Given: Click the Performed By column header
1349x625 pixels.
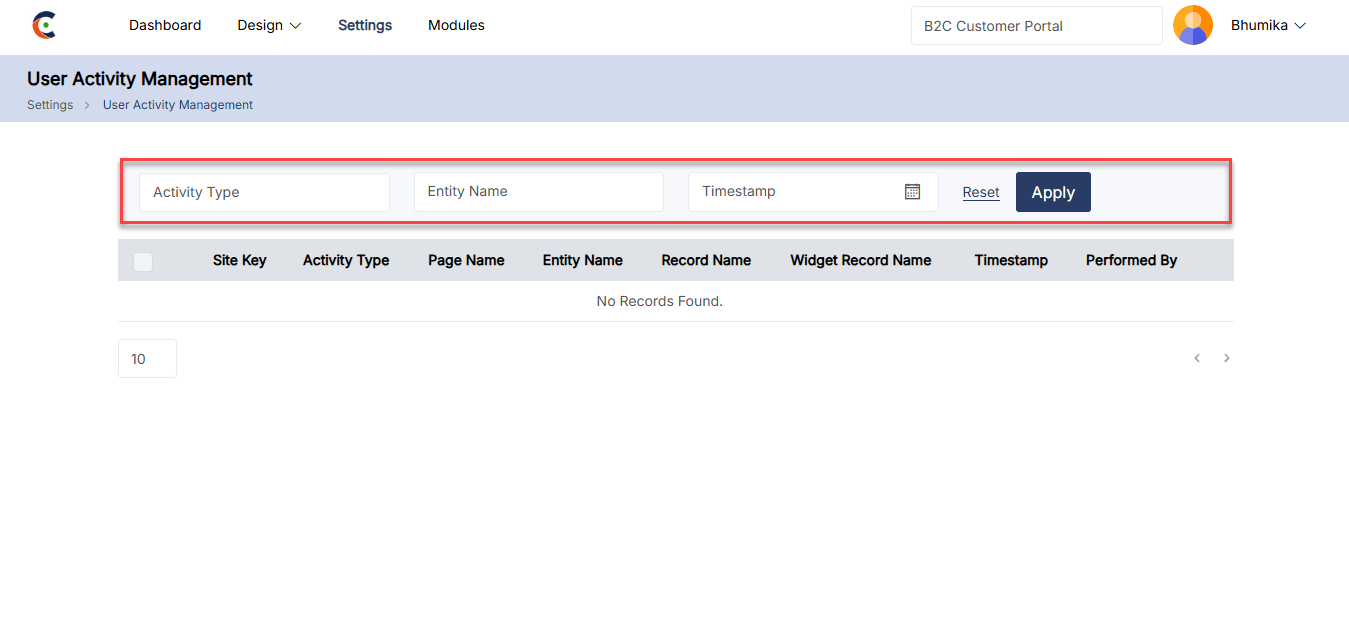Looking at the screenshot, I should click(x=1131, y=261).
